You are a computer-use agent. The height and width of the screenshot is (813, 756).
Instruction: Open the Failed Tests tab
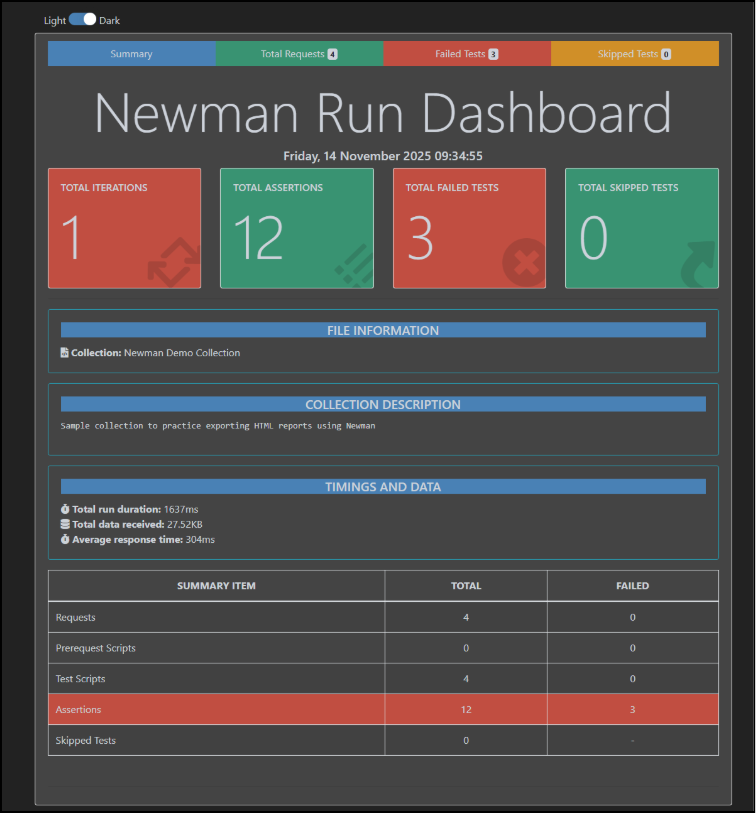466,54
